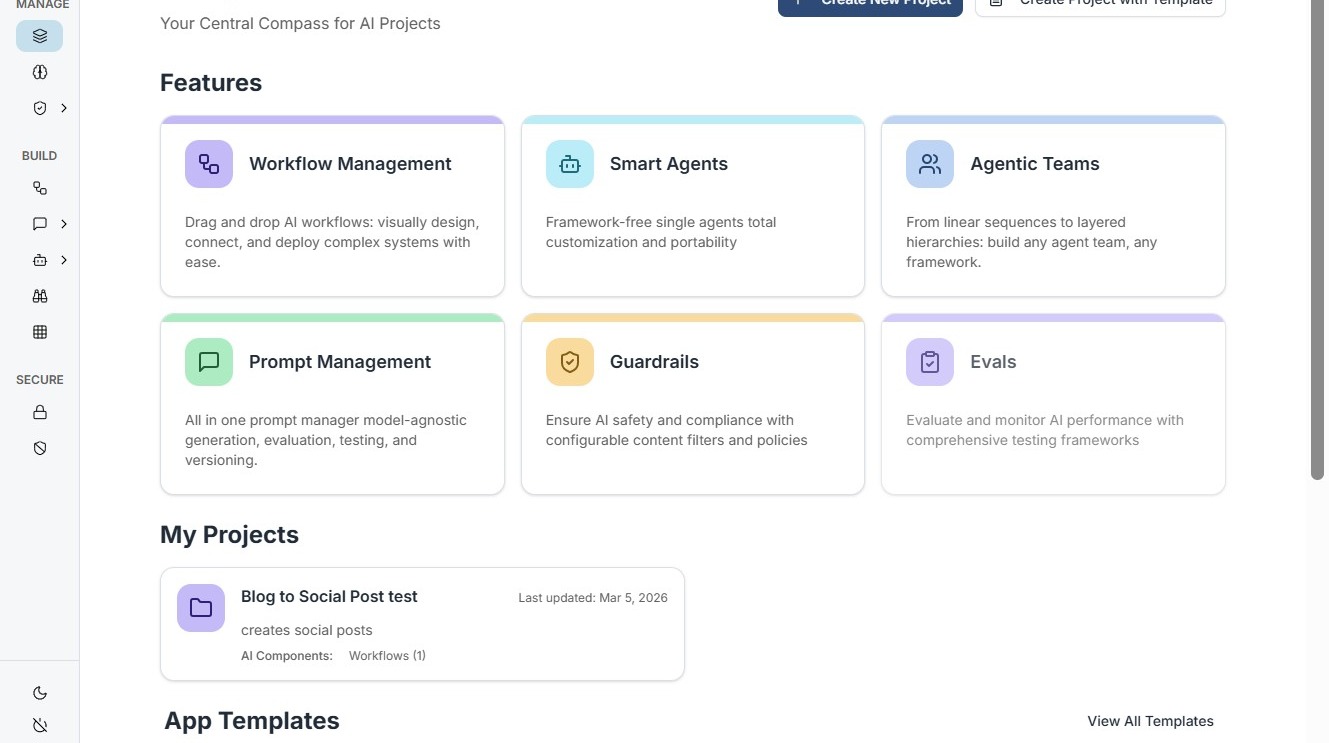Select the Workflow Management feature card
Viewport: 1329px width, 743px height.
coord(332,206)
